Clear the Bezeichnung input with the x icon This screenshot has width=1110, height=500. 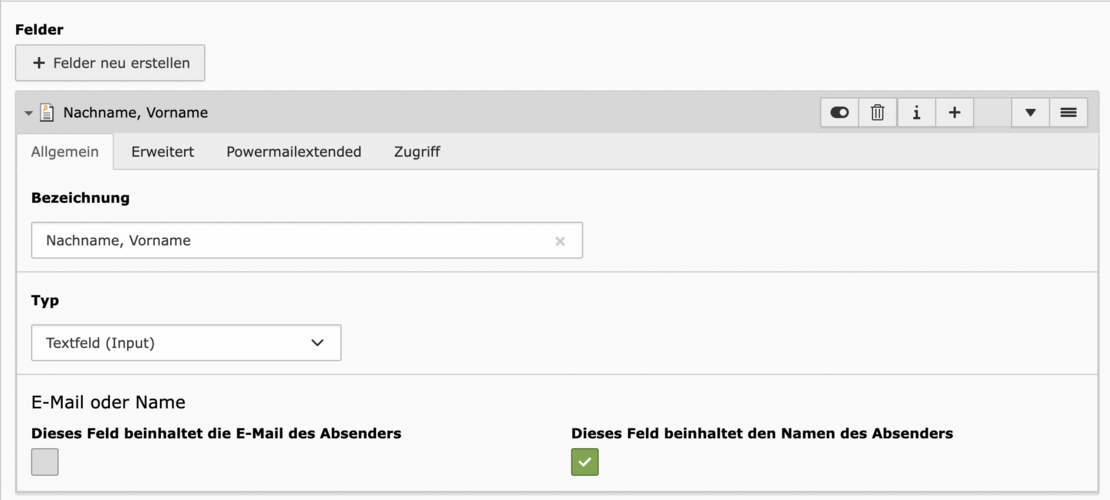[560, 241]
